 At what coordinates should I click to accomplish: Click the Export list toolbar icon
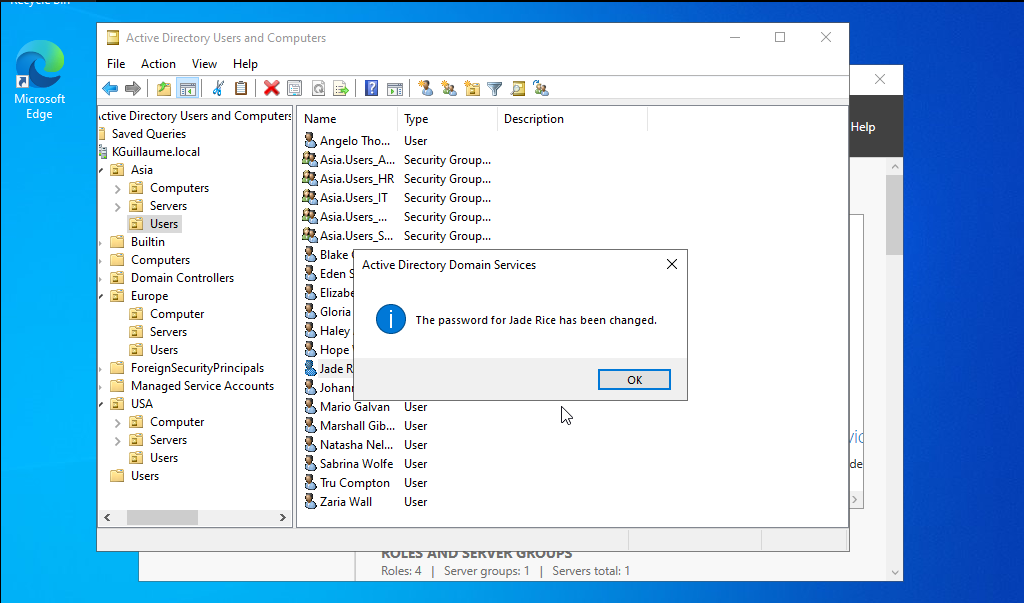(341, 88)
